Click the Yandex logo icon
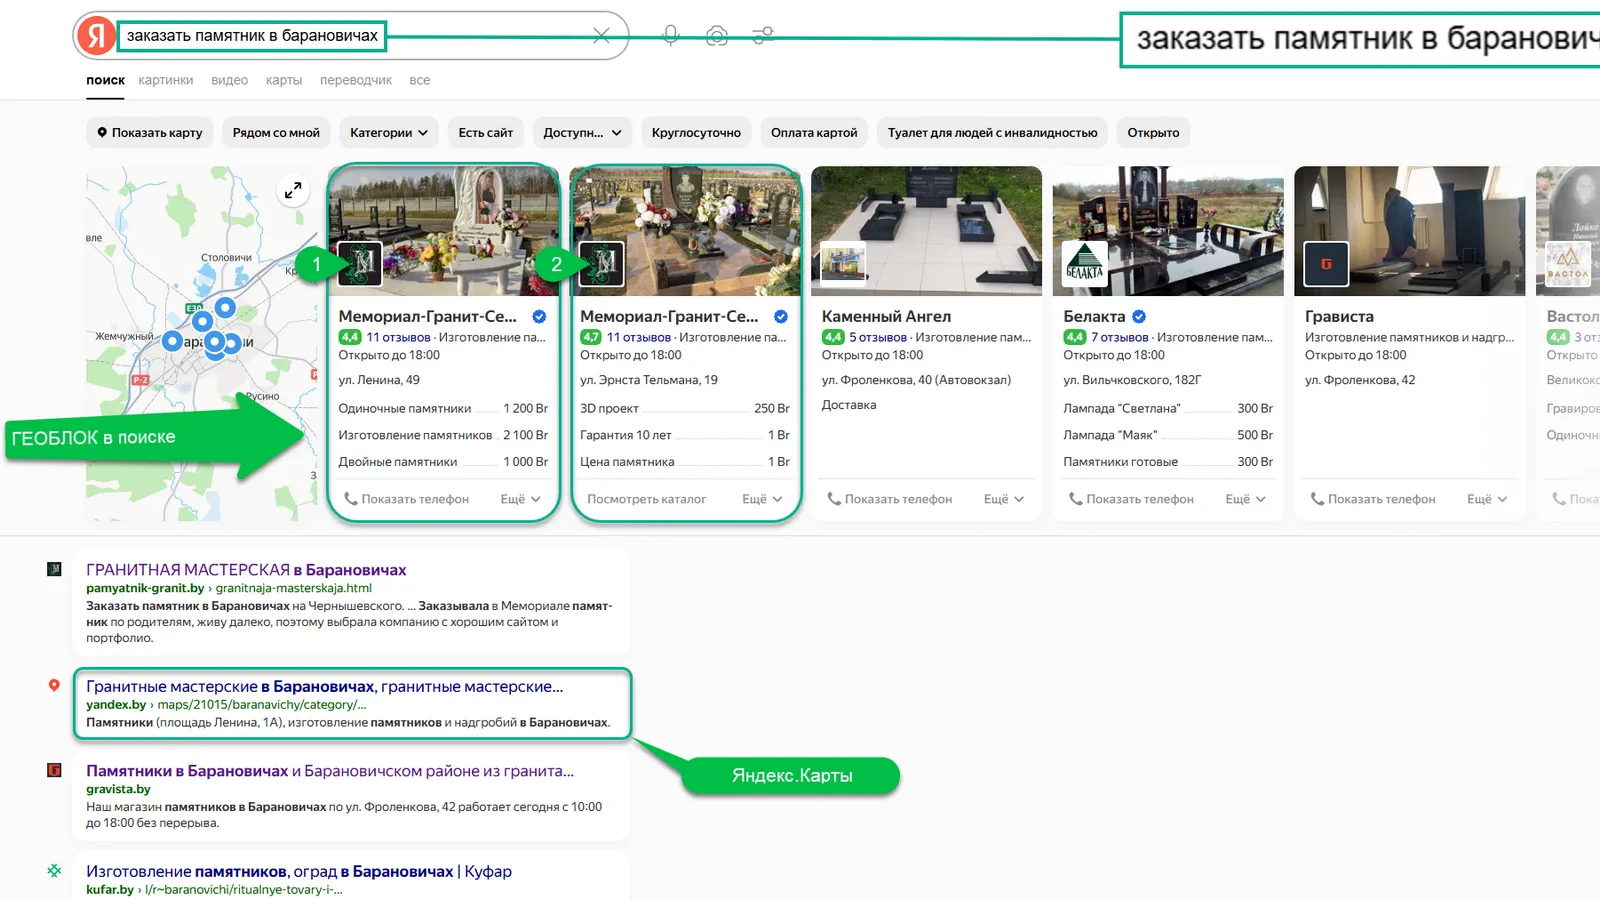The height and width of the screenshot is (900, 1600). tap(96, 36)
